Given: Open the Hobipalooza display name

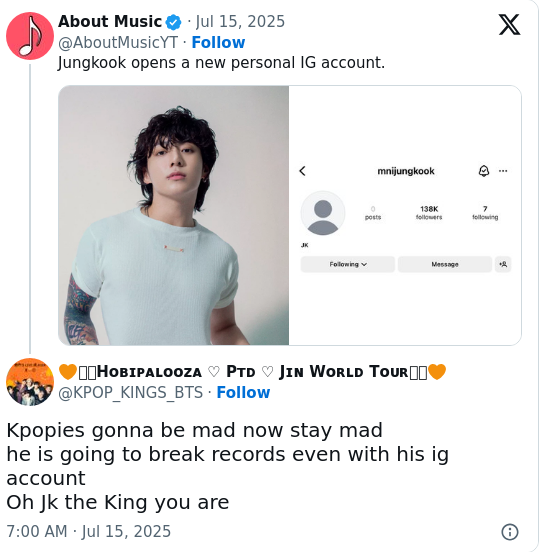Looking at the screenshot, I should point(252,372).
